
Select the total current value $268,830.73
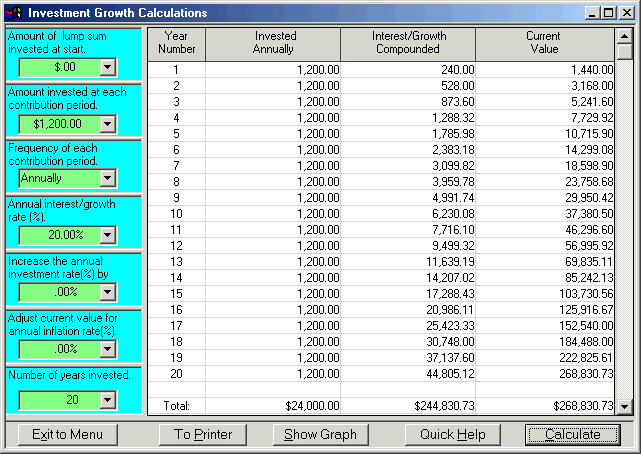(545, 406)
